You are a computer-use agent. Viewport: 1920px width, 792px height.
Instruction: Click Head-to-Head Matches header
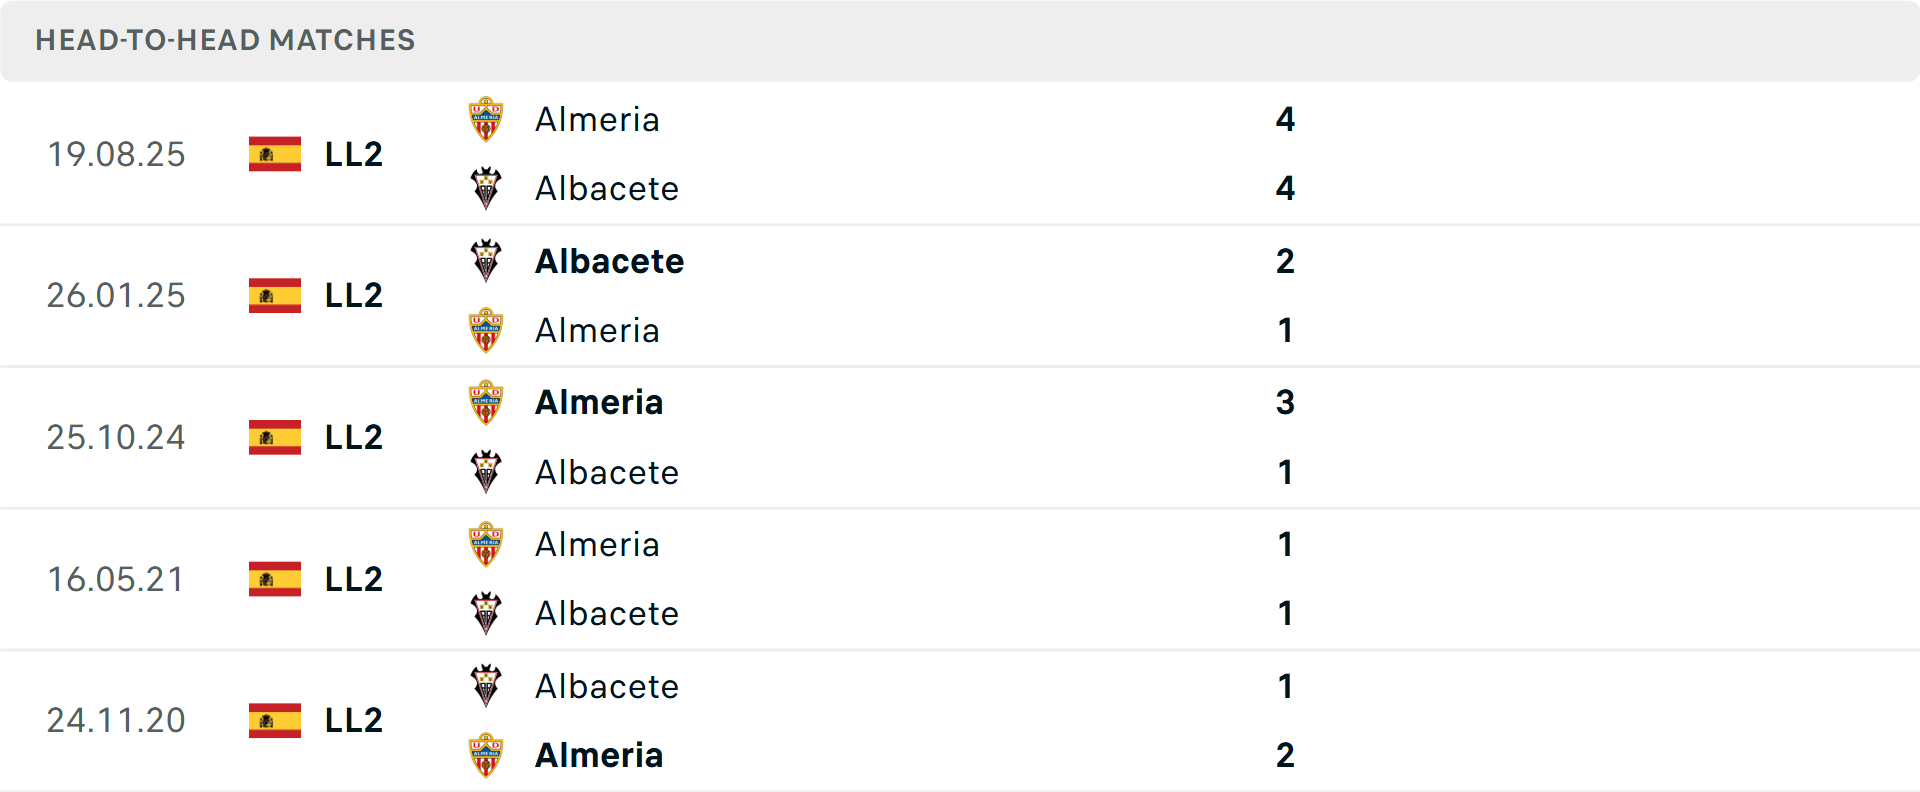[x=225, y=40]
